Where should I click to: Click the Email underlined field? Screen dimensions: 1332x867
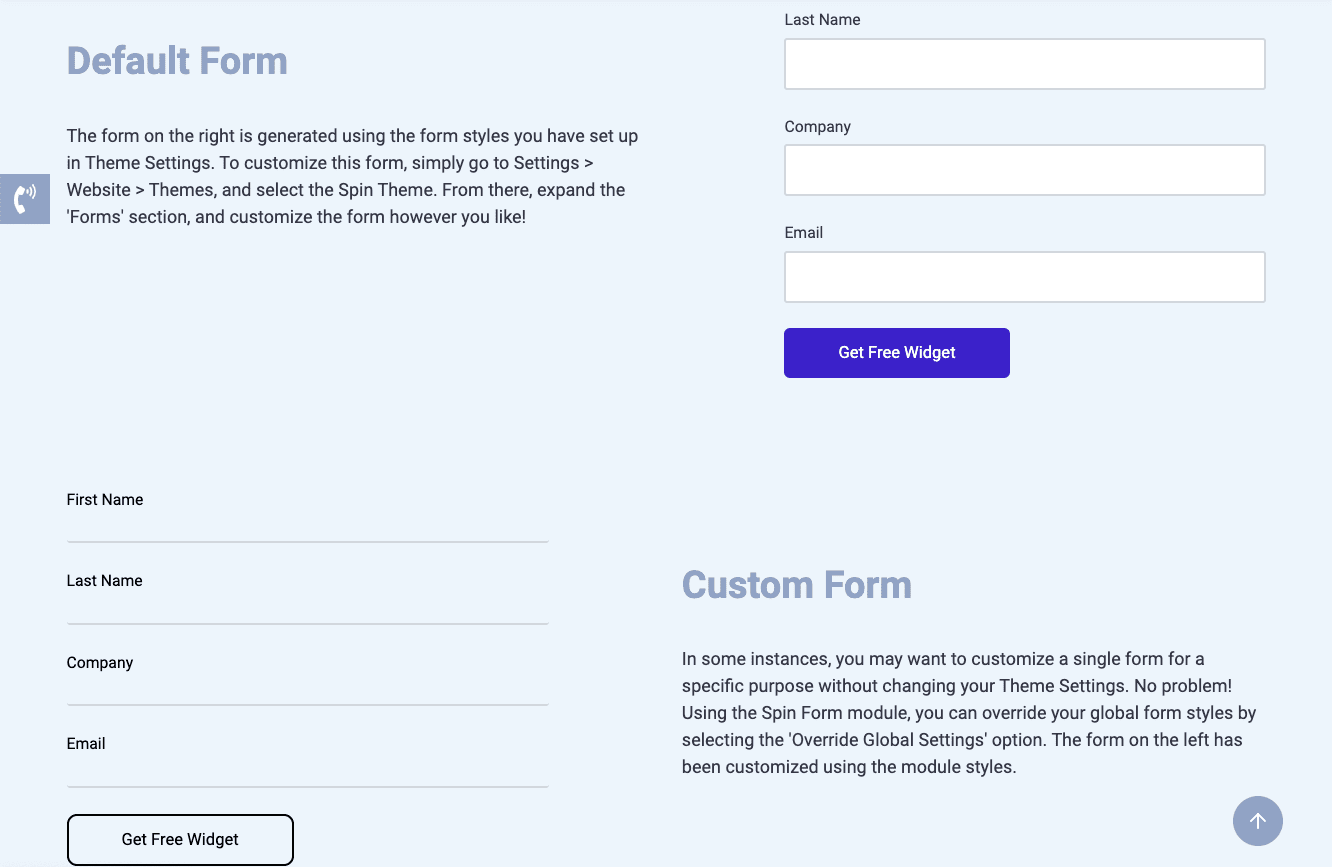(307, 776)
